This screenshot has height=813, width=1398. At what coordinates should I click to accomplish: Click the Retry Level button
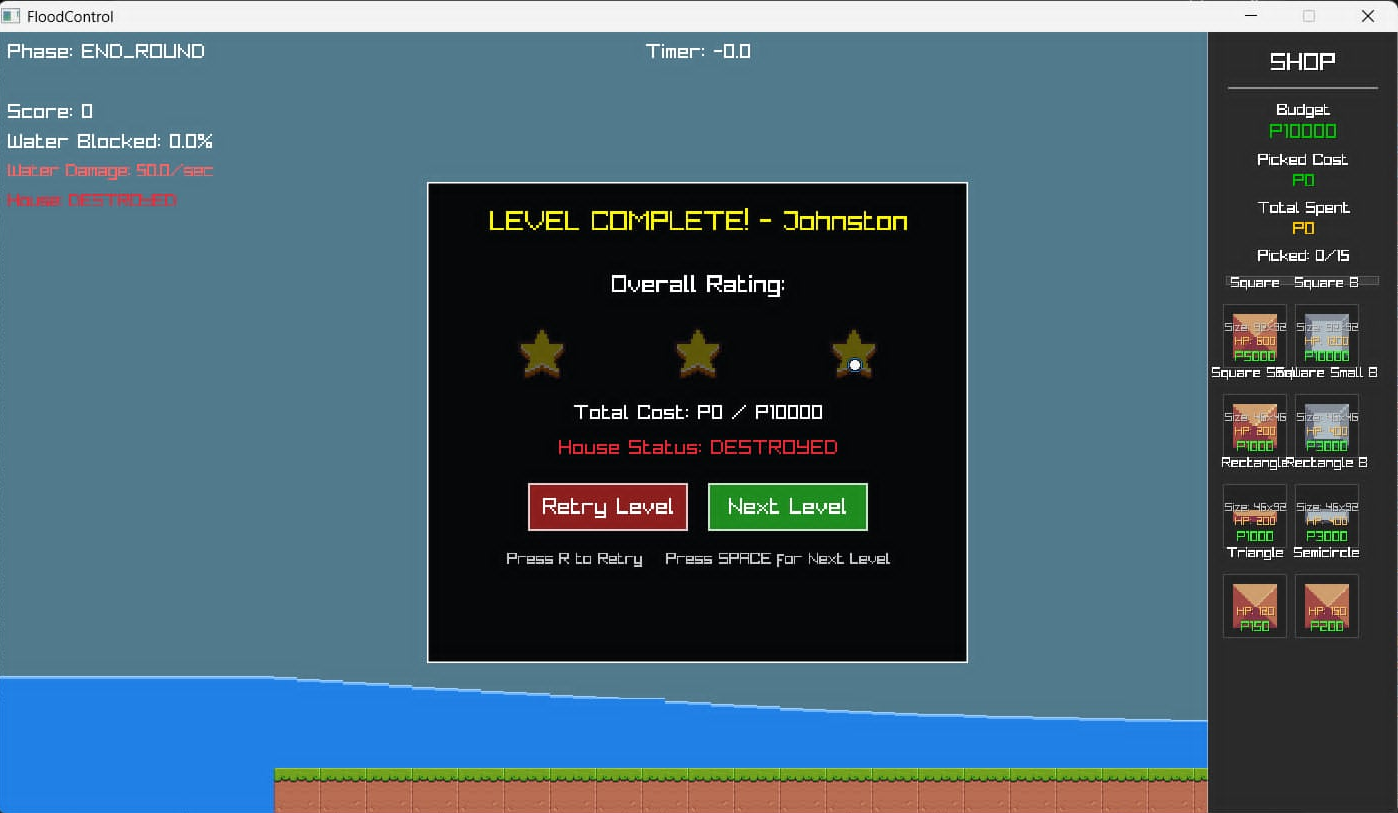tap(608, 507)
